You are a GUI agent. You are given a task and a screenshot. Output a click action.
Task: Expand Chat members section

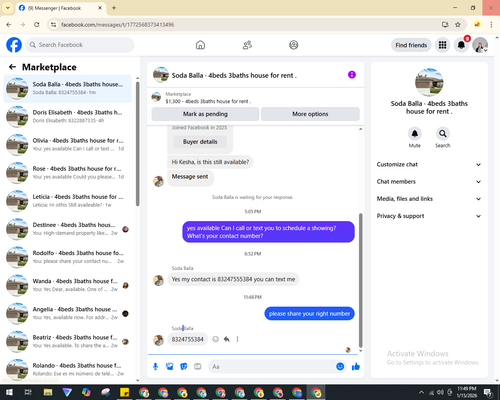pos(429,182)
